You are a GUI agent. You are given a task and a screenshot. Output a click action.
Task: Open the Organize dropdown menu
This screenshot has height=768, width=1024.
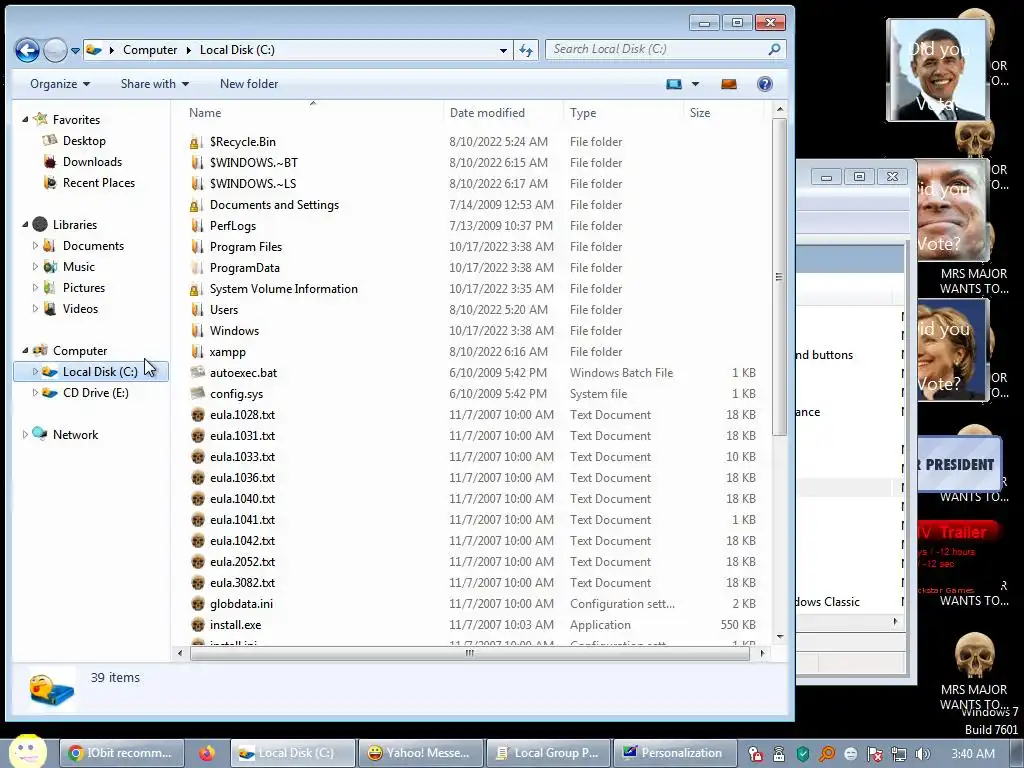click(59, 84)
